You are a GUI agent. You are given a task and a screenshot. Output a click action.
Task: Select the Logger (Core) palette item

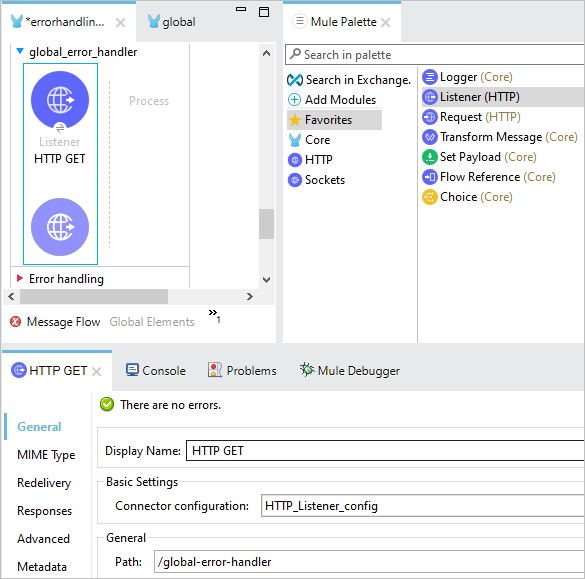[467, 77]
